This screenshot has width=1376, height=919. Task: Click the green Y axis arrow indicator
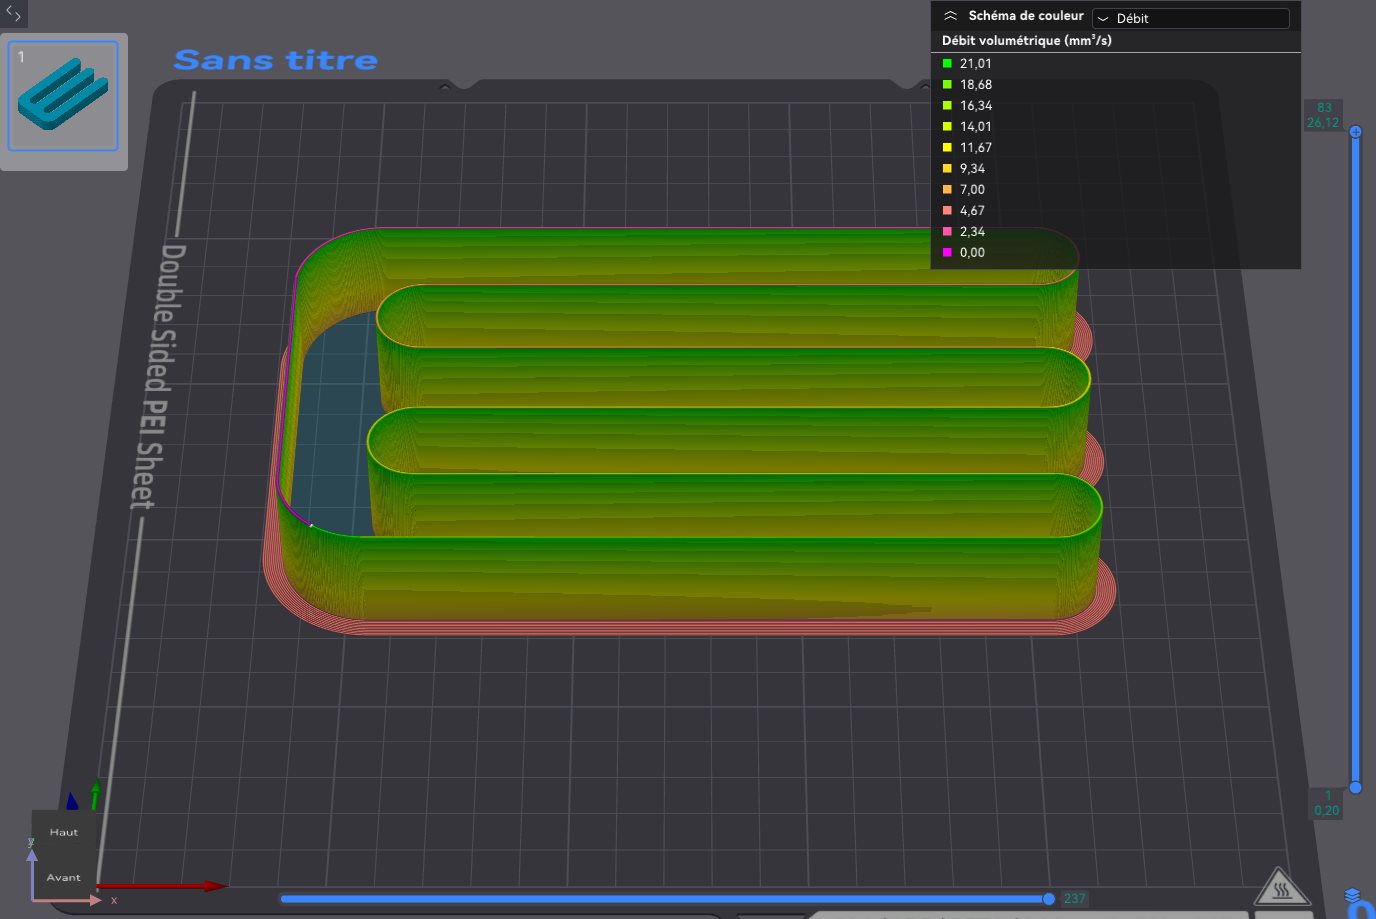pyautogui.click(x=95, y=793)
